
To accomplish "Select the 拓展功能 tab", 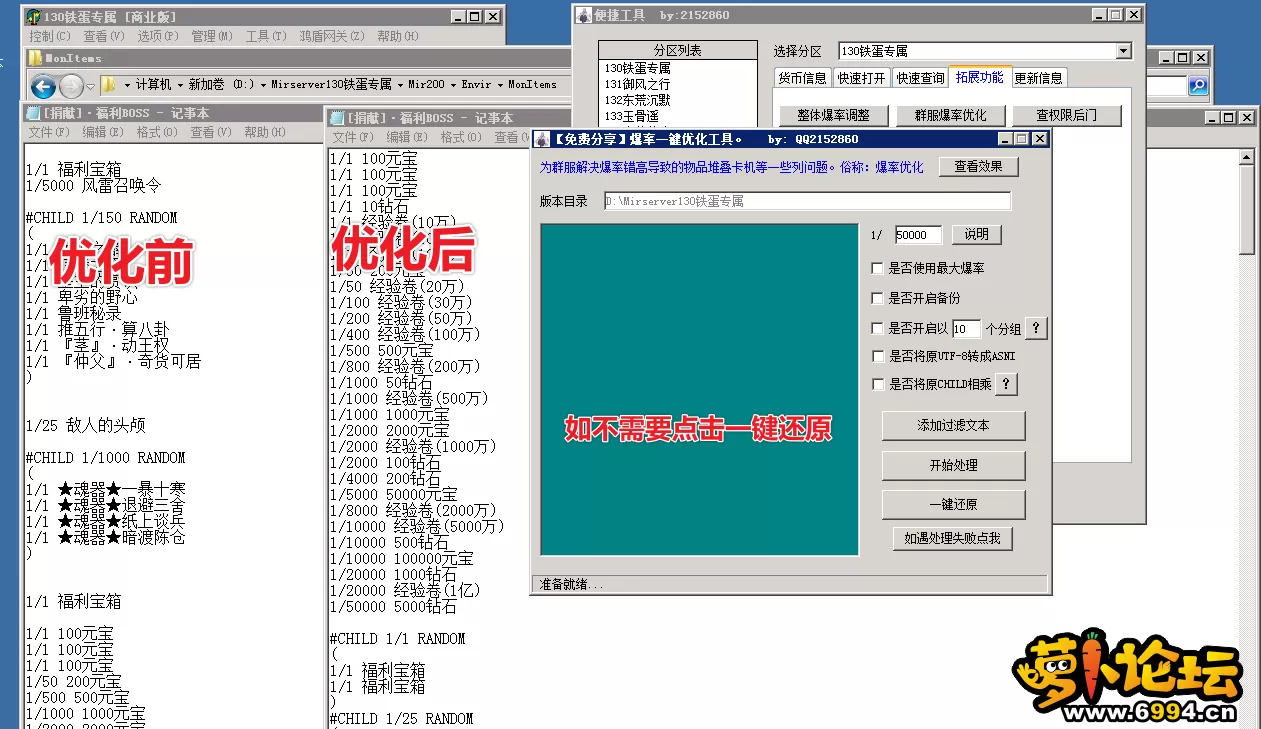I will pyautogui.click(x=979, y=77).
